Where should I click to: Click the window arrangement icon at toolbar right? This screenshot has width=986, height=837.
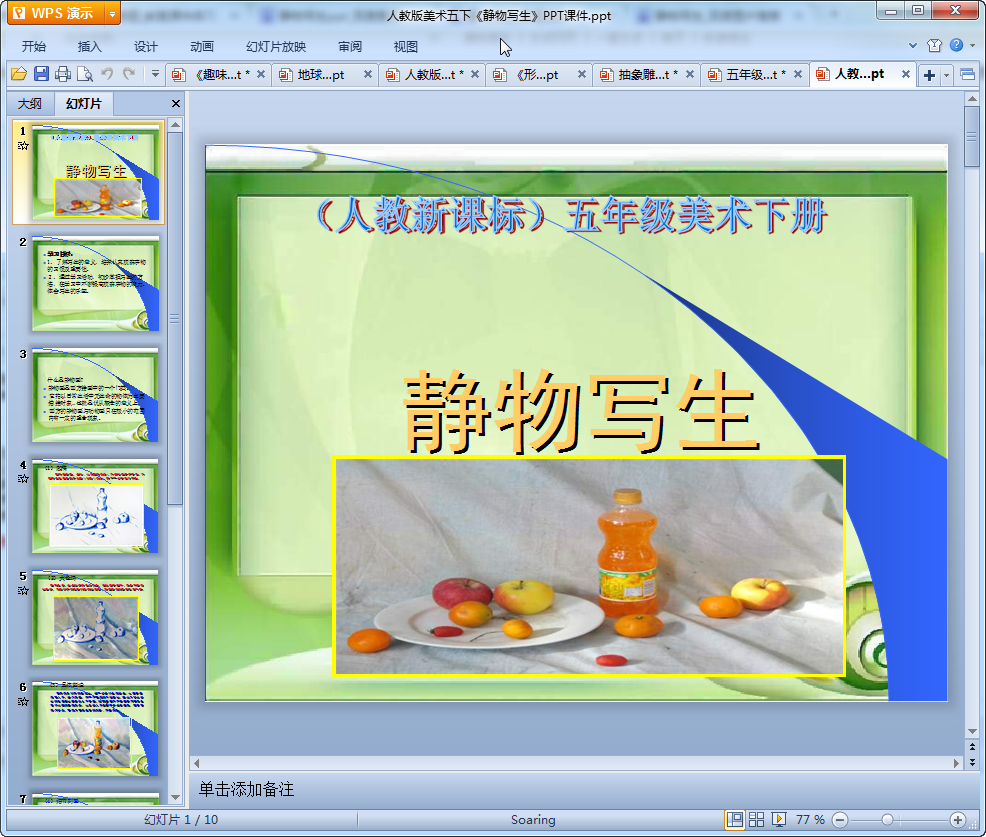968,75
